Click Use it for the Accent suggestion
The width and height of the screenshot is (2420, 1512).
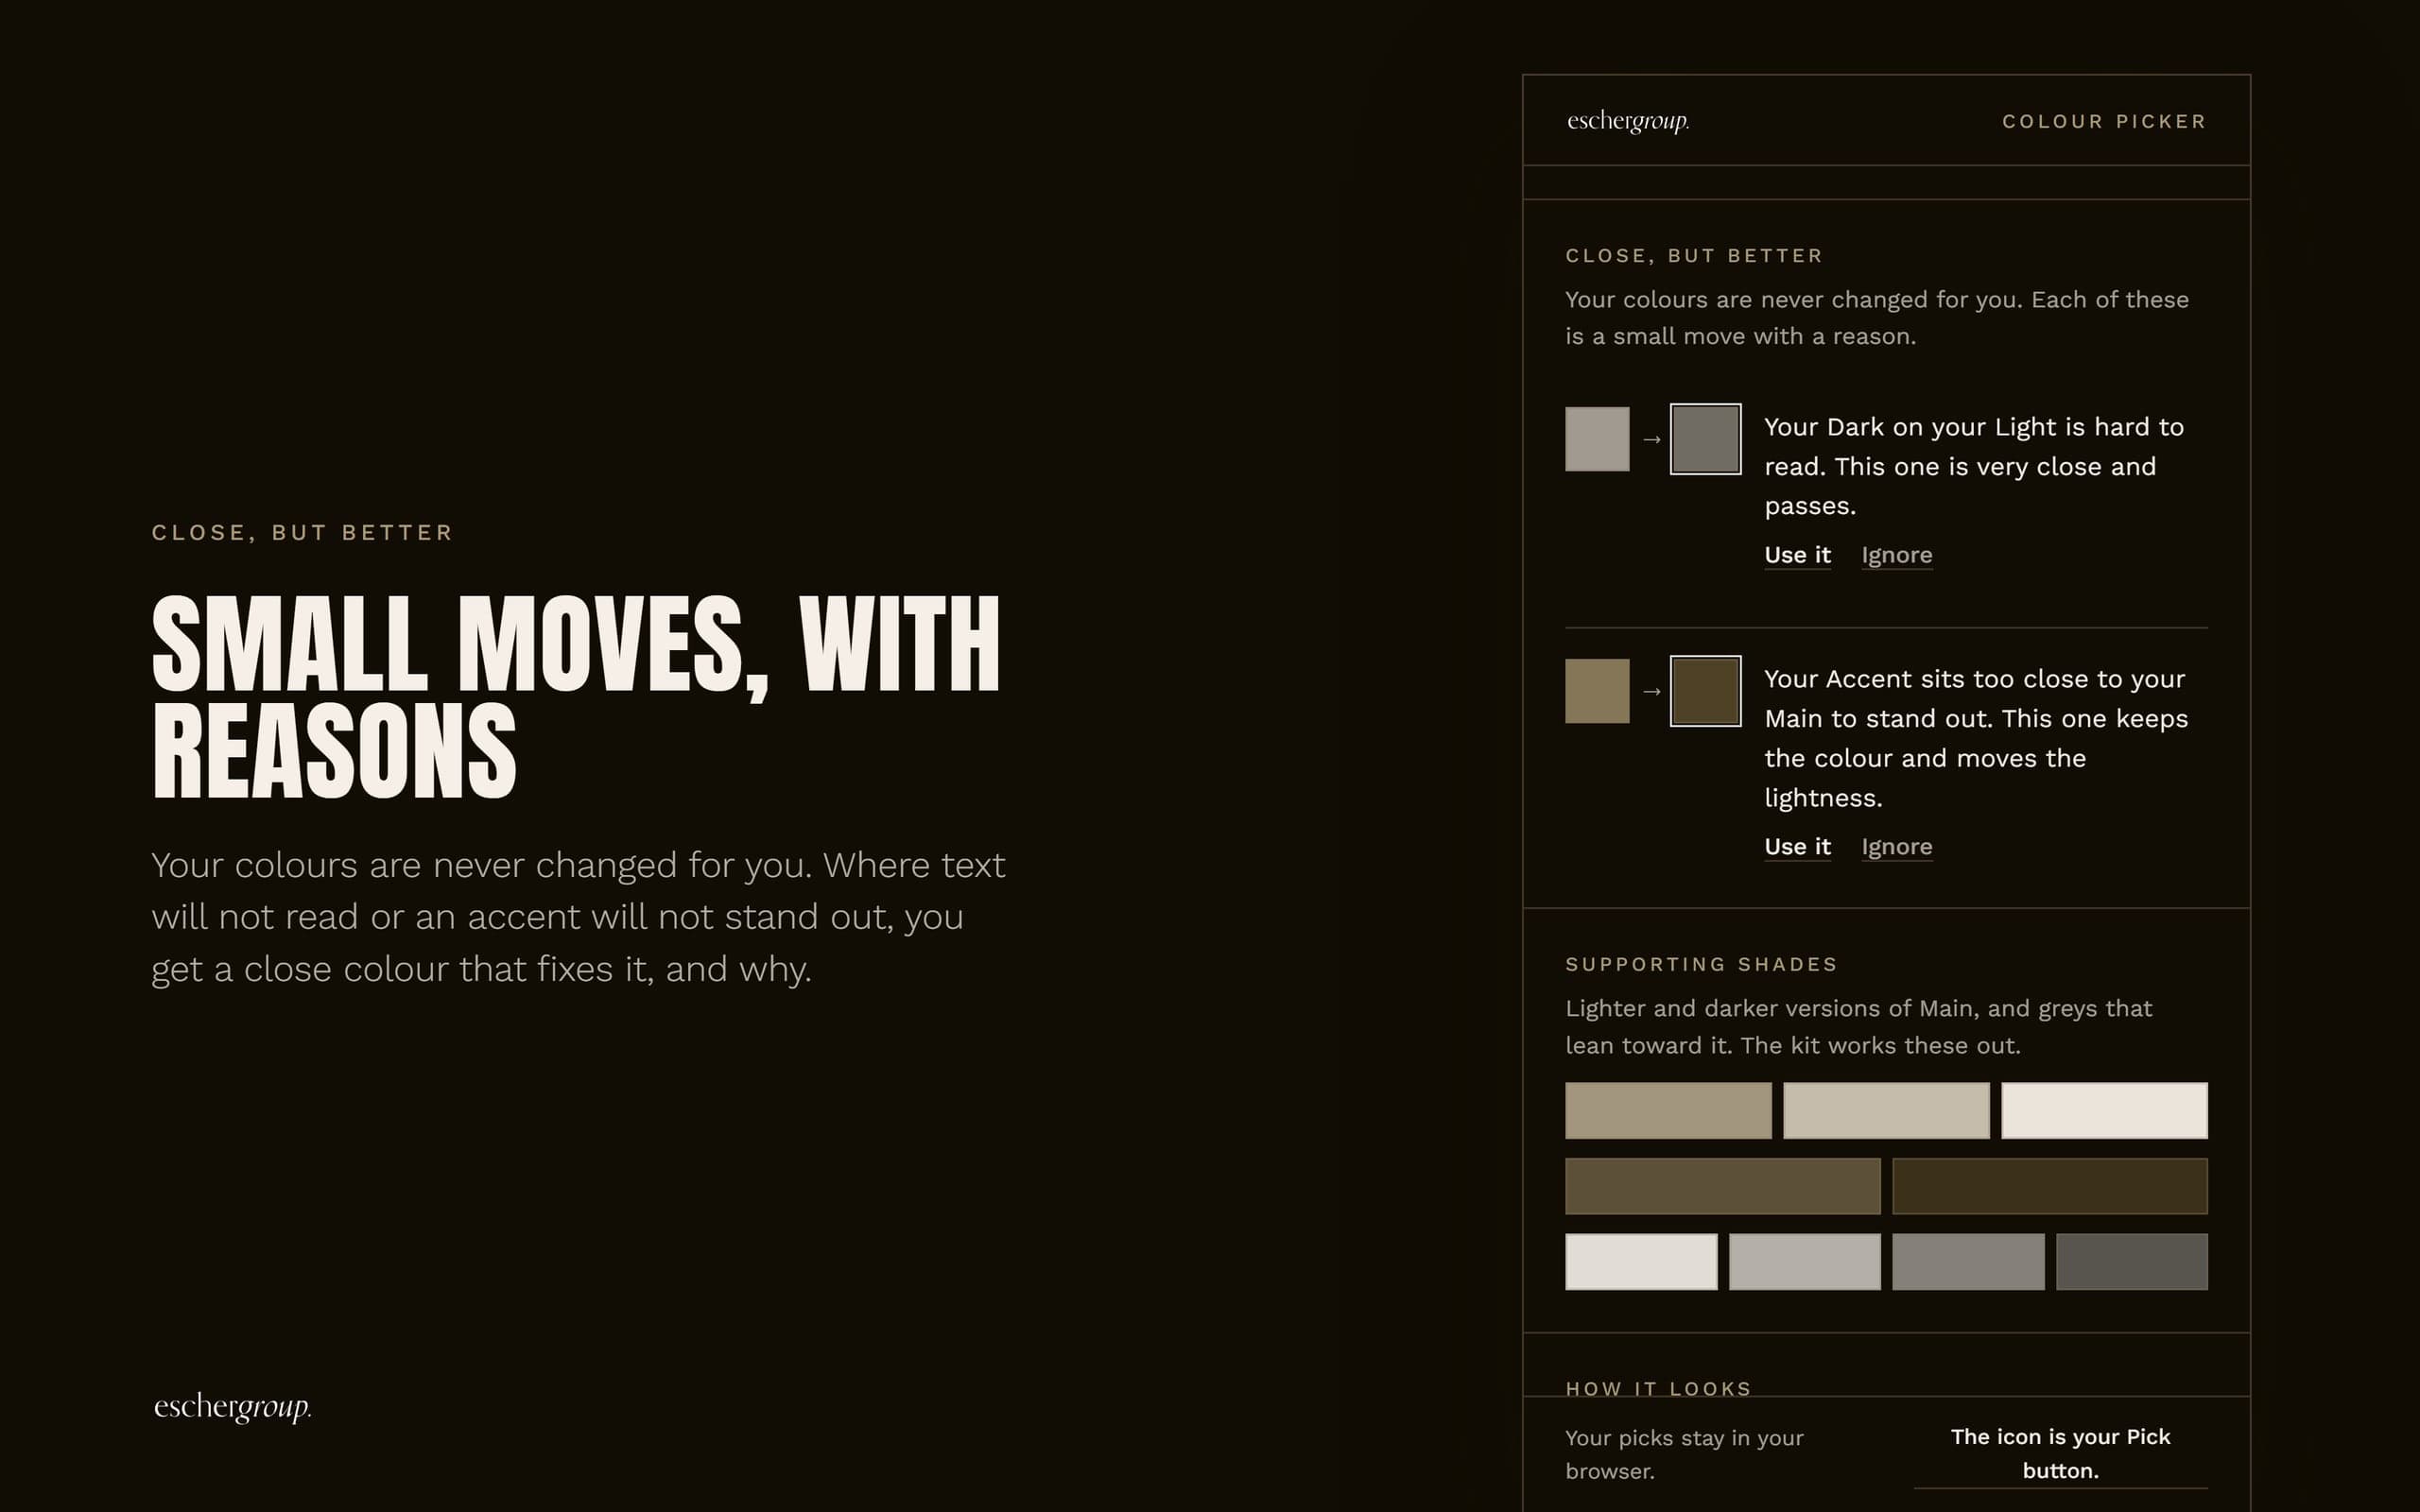[x=1797, y=847]
